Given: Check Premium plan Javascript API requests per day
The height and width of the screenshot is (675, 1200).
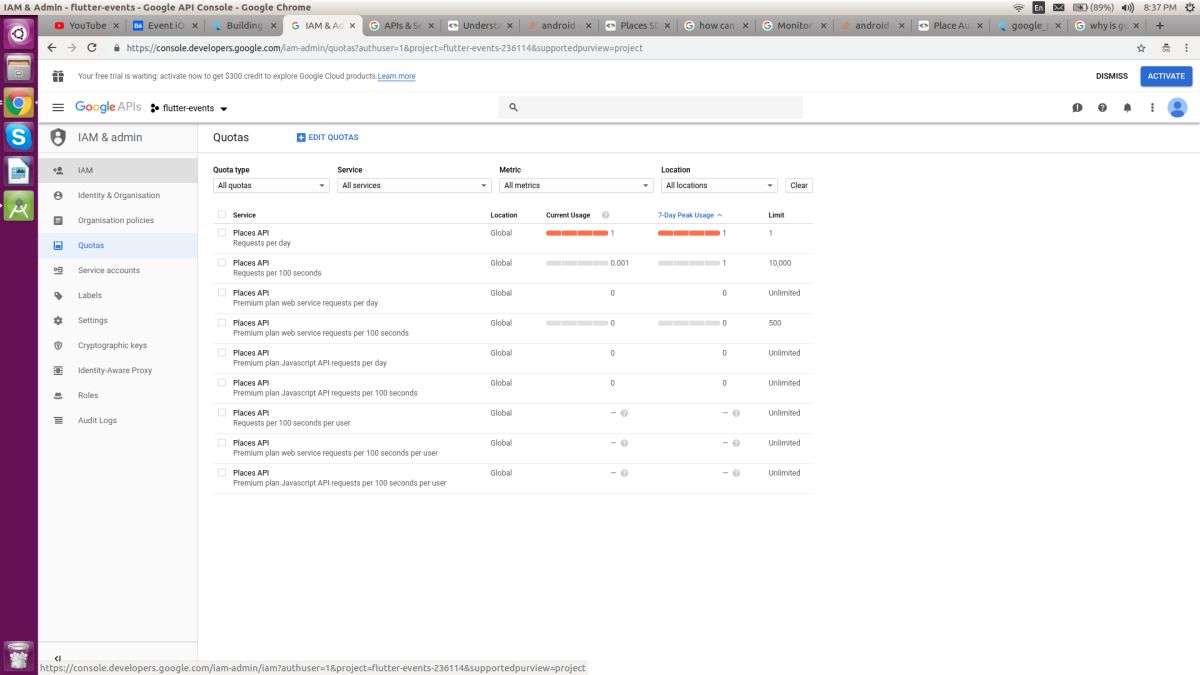Looking at the screenshot, I should click(222, 352).
